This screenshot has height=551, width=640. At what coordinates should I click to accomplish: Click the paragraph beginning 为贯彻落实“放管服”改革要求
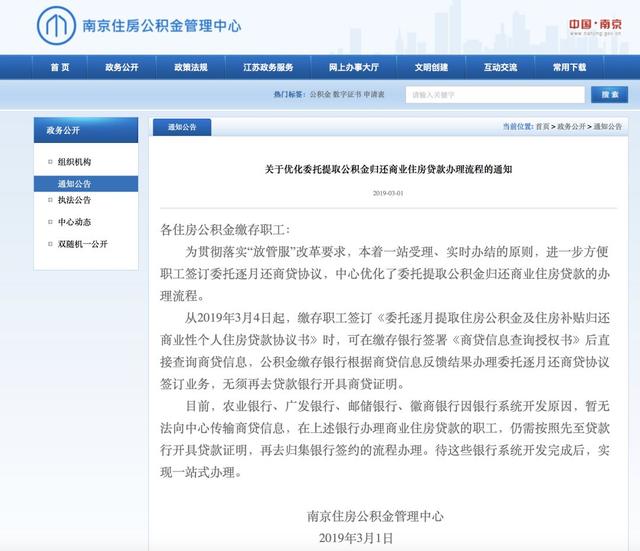coord(384,273)
